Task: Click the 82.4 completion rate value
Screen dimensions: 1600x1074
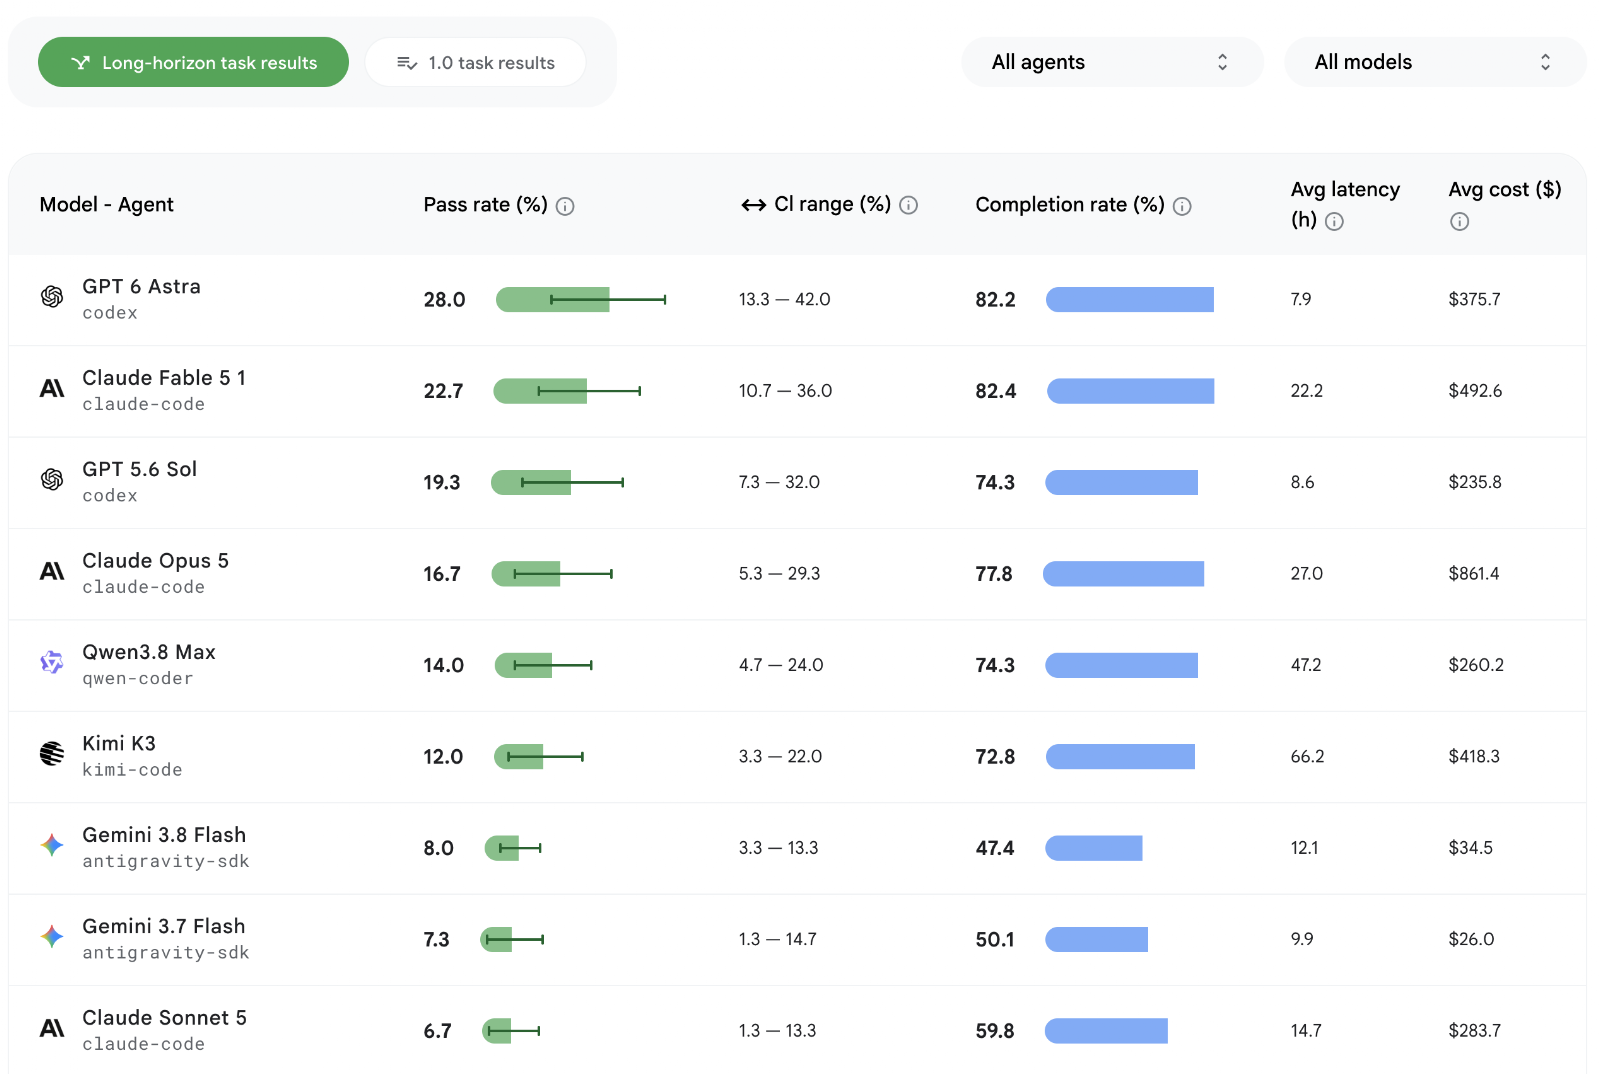Action: tap(995, 391)
